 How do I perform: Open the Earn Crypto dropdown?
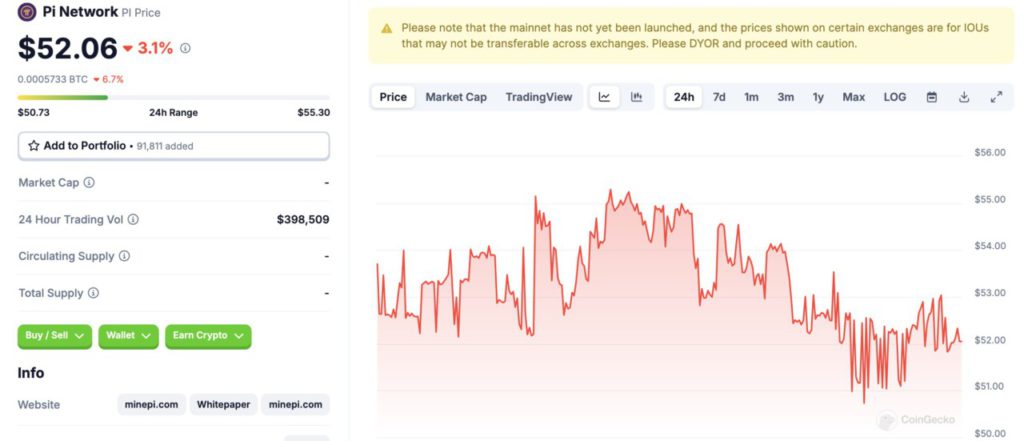[208, 336]
